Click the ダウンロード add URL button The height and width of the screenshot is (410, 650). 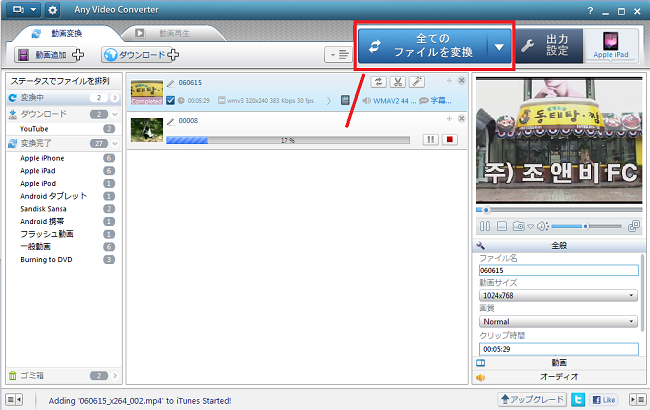tap(141, 55)
